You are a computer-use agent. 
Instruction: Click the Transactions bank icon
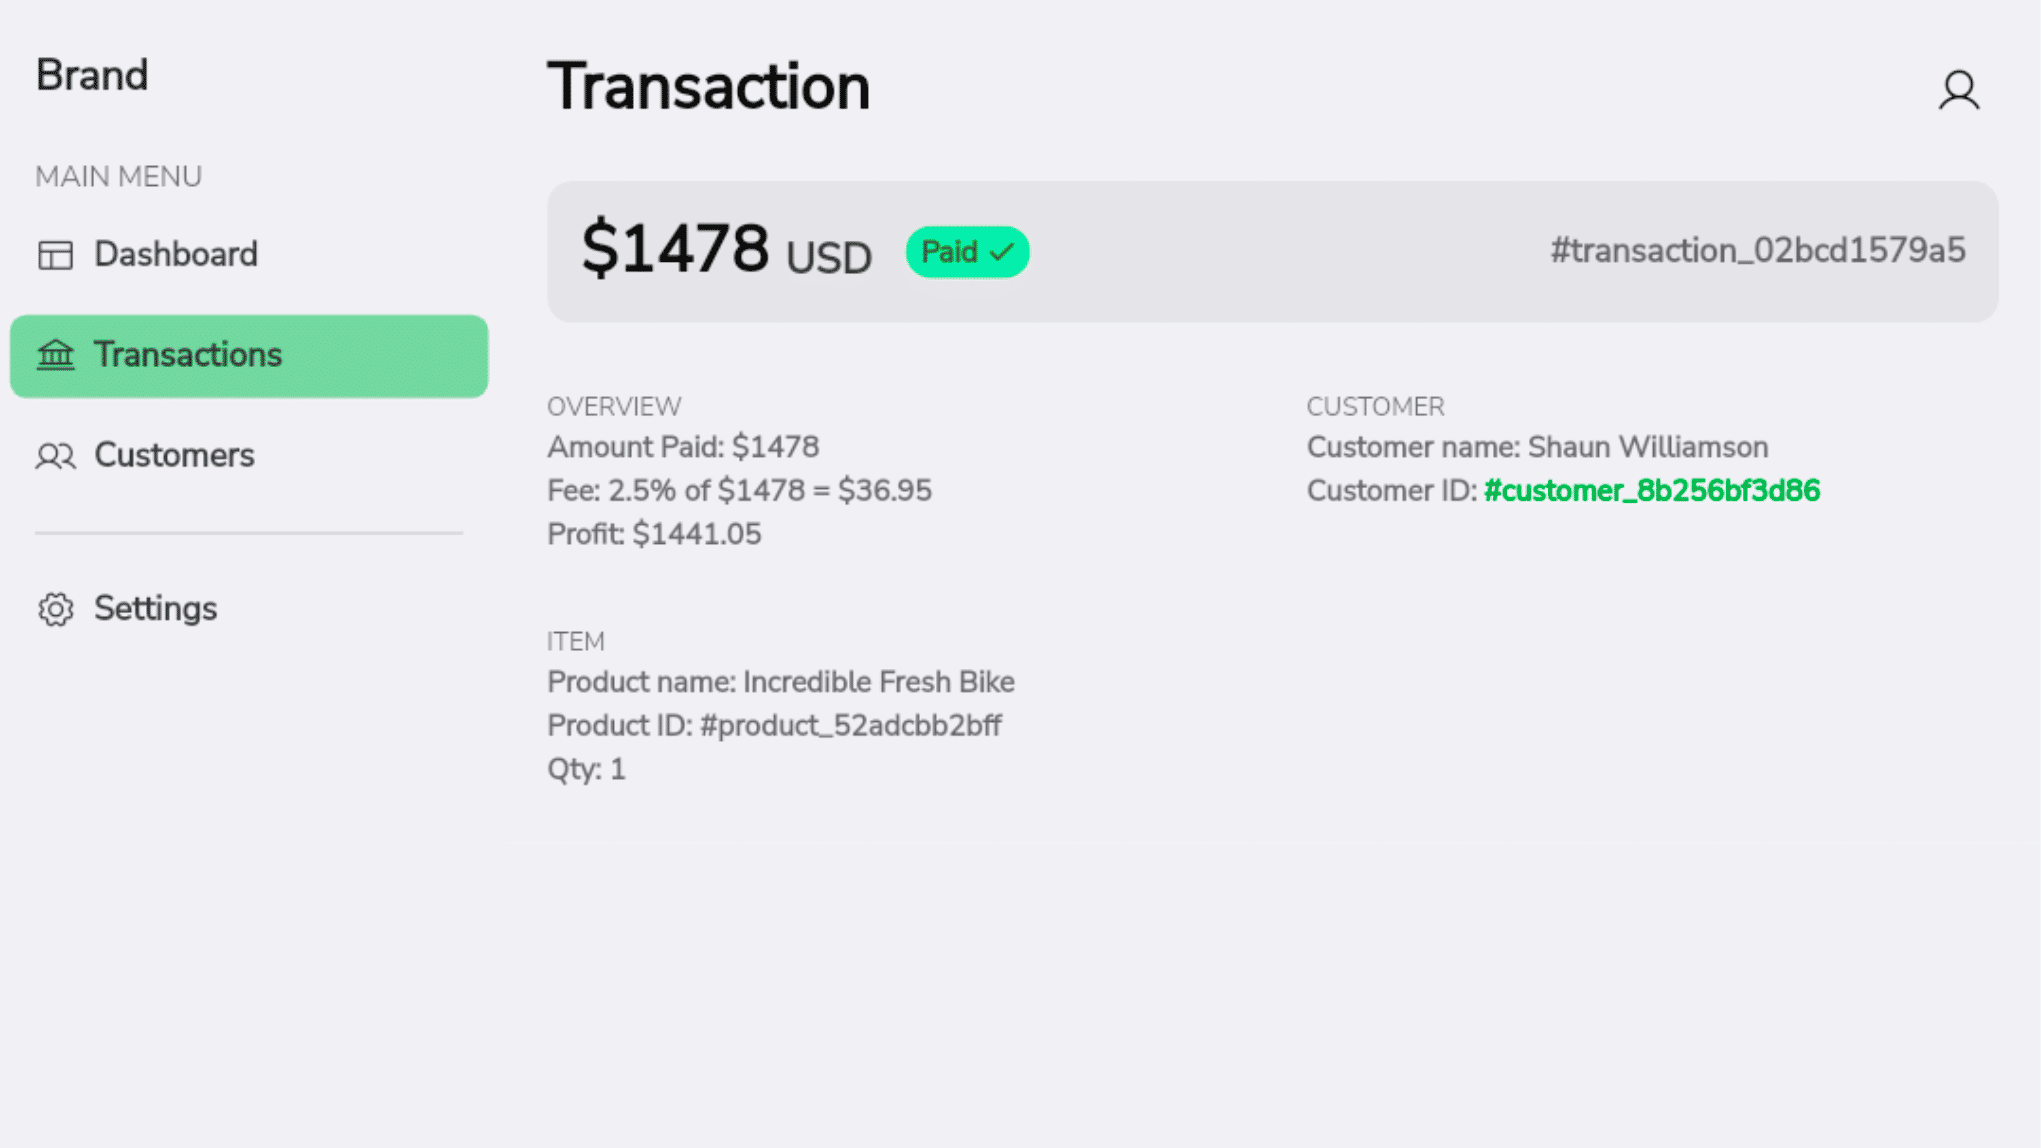[55, 355]
